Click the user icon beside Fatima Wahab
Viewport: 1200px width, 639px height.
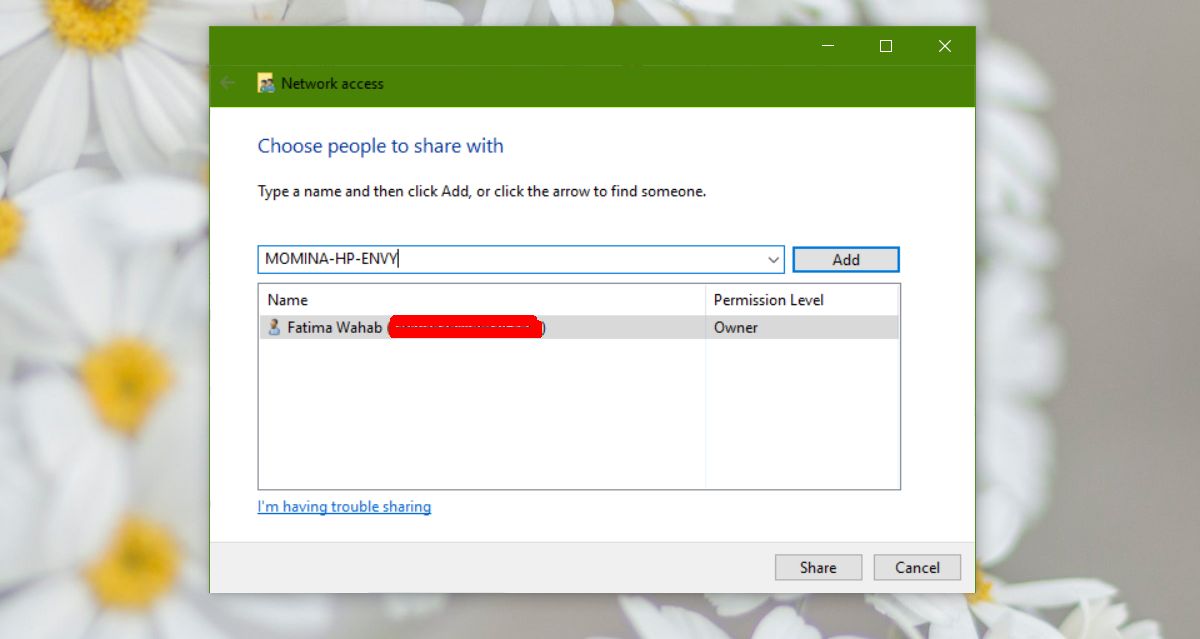coord(274,327)
